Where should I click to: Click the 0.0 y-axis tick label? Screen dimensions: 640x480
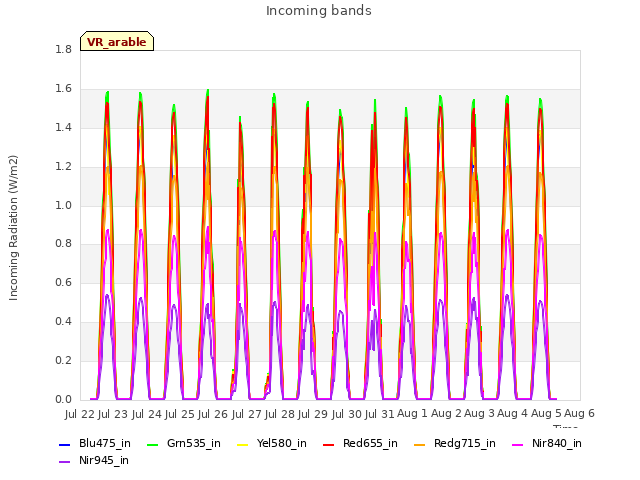coord(63,399)
